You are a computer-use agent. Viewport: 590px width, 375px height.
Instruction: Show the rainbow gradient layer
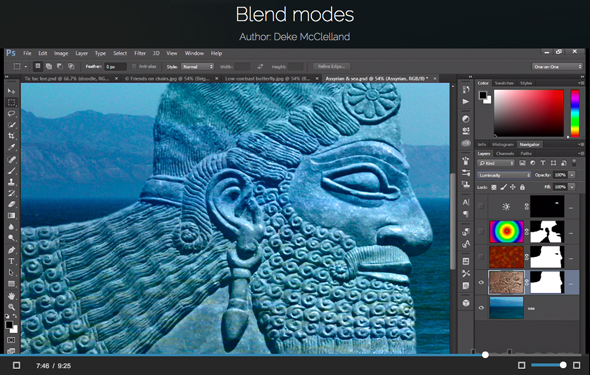coord(481,232)
